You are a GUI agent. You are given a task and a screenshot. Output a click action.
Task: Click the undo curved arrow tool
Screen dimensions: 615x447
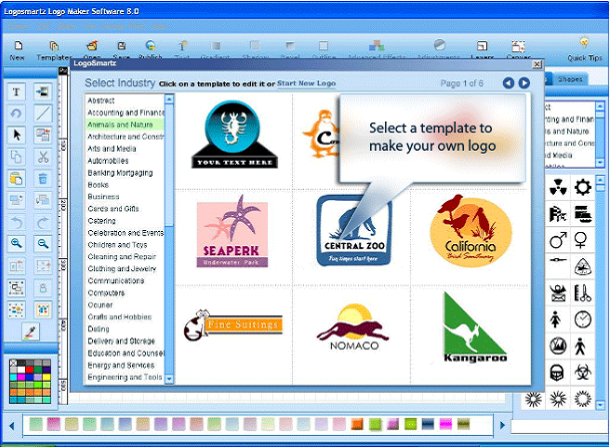pos(16,222)
